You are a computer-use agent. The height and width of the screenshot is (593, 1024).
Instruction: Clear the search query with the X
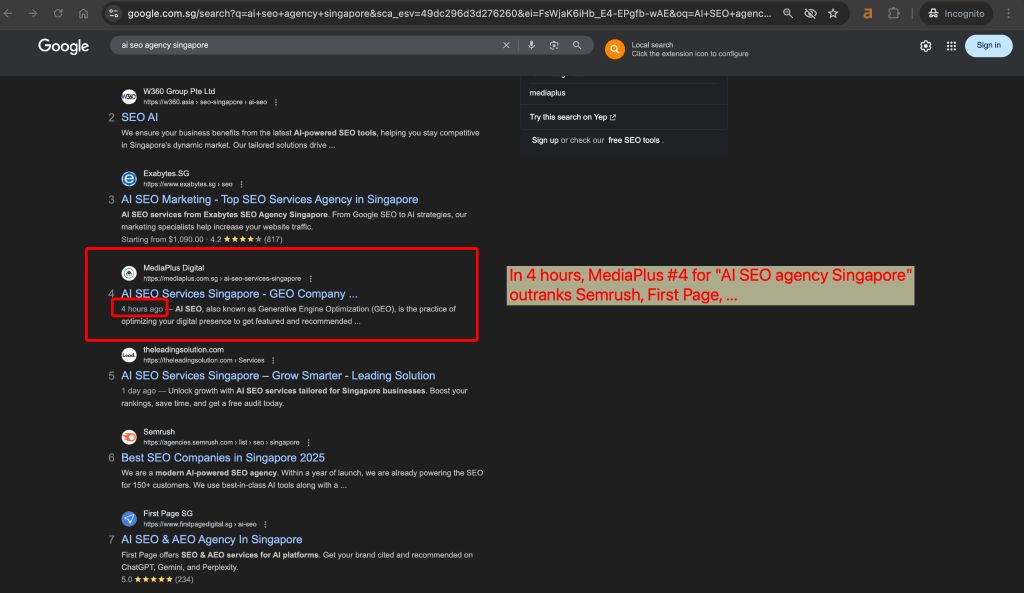click(506, 45)
